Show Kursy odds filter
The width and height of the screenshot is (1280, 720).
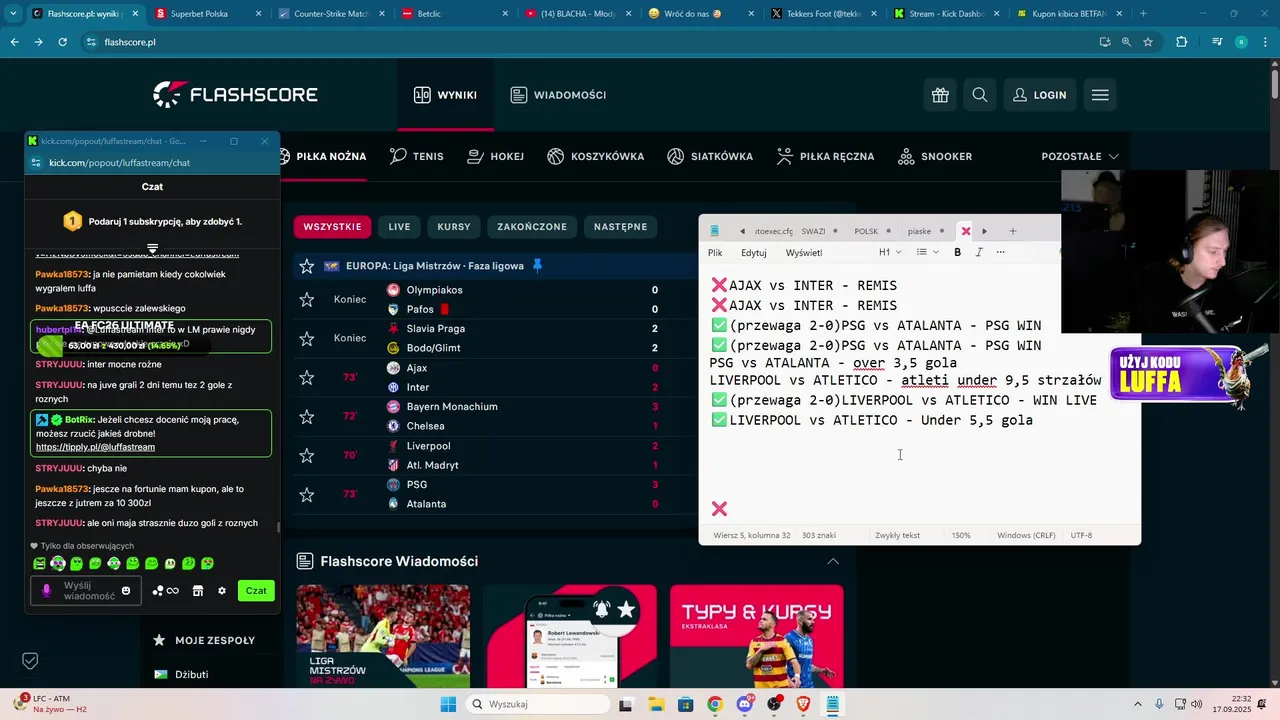pos(454,227)
